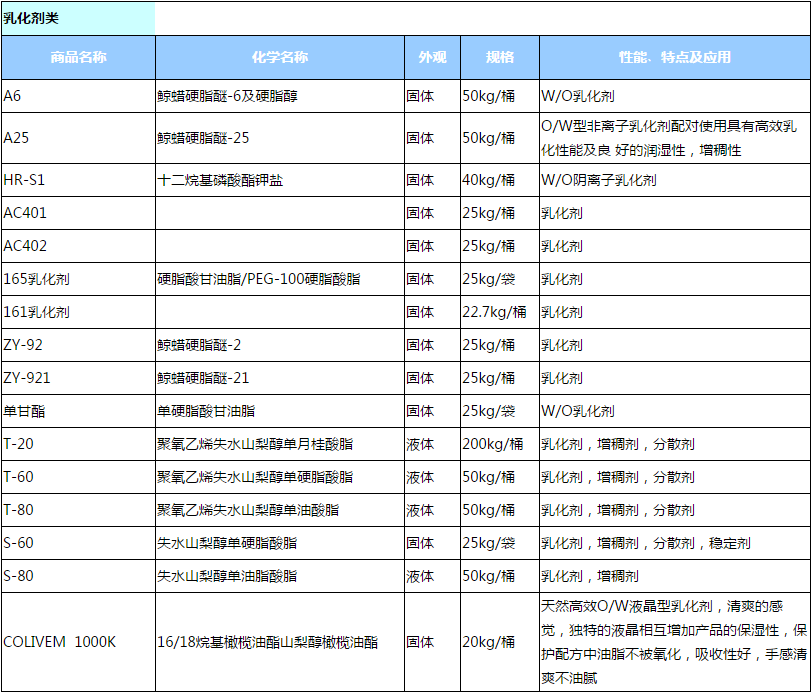Click the cell 聚氧乙烯失水山梨醇单硬脂酸脂

pos(280,477)
